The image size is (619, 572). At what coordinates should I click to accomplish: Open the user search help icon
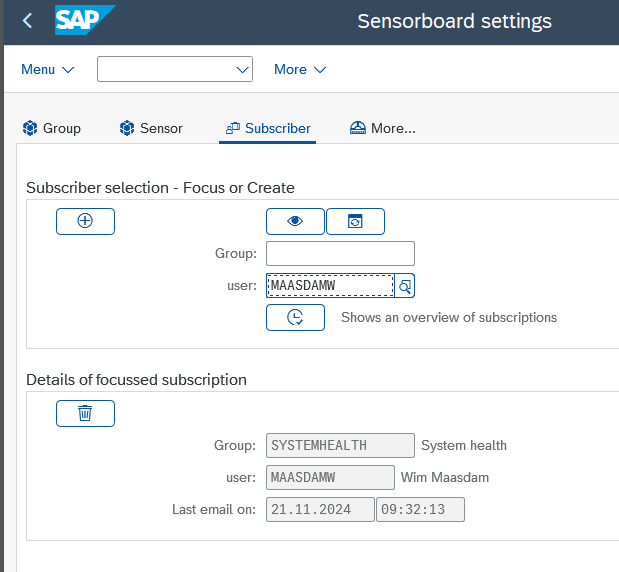[x=405, y=286]
